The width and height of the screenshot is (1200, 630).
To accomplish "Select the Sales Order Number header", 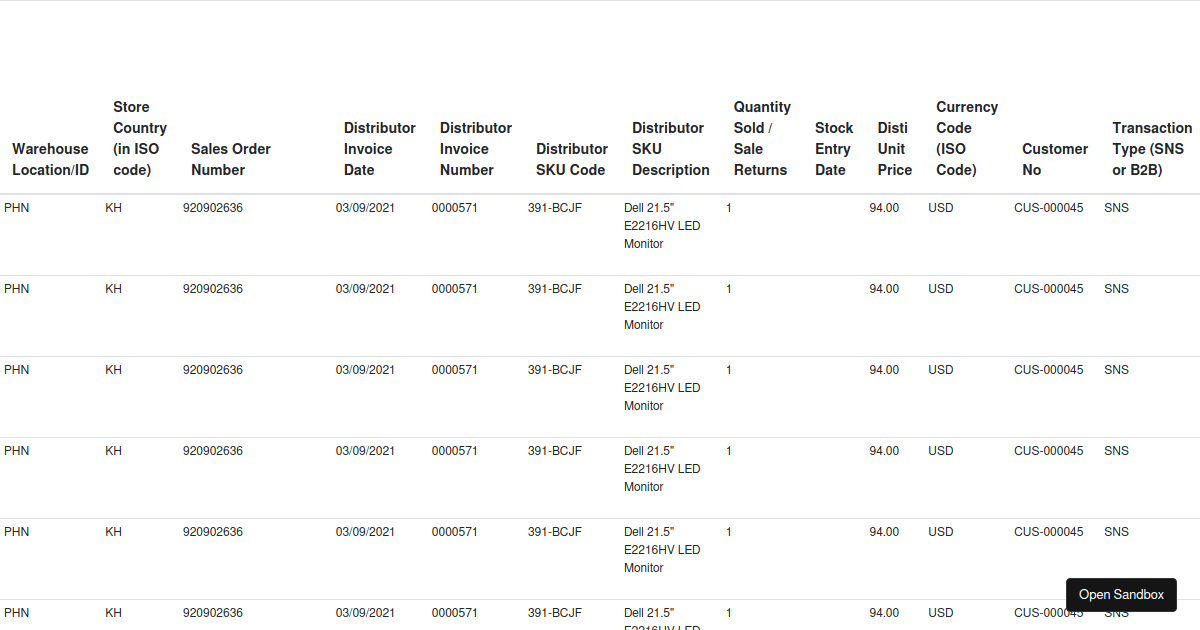I will point(231,159).
